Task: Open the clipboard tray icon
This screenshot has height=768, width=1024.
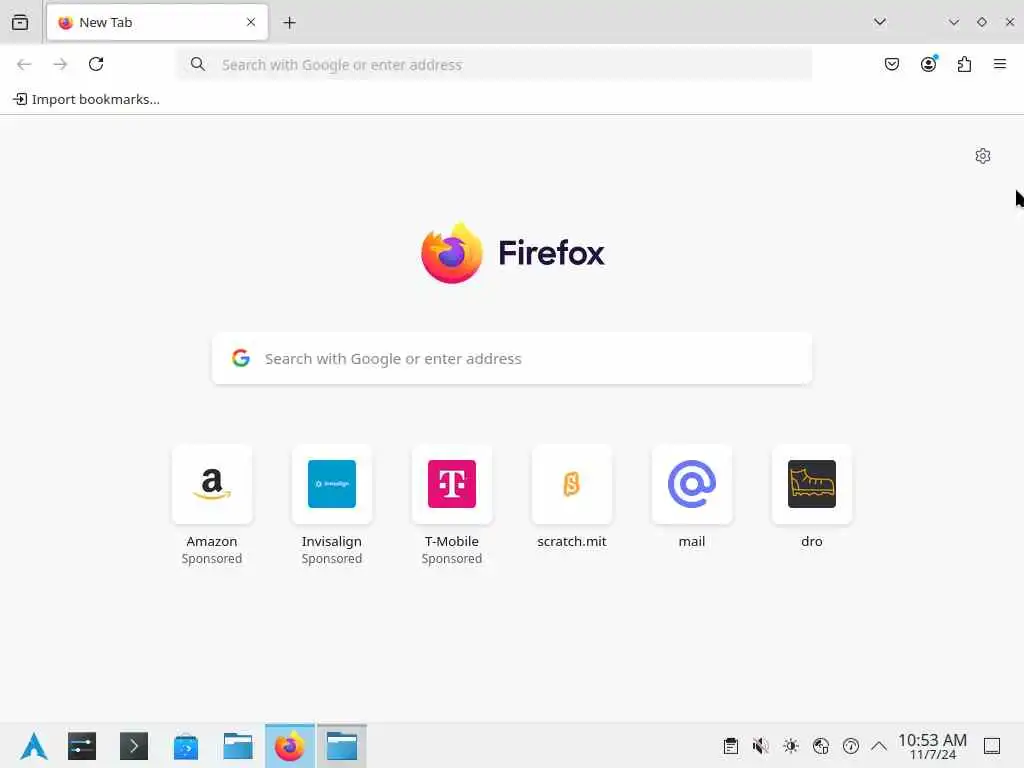Action: 731,746
